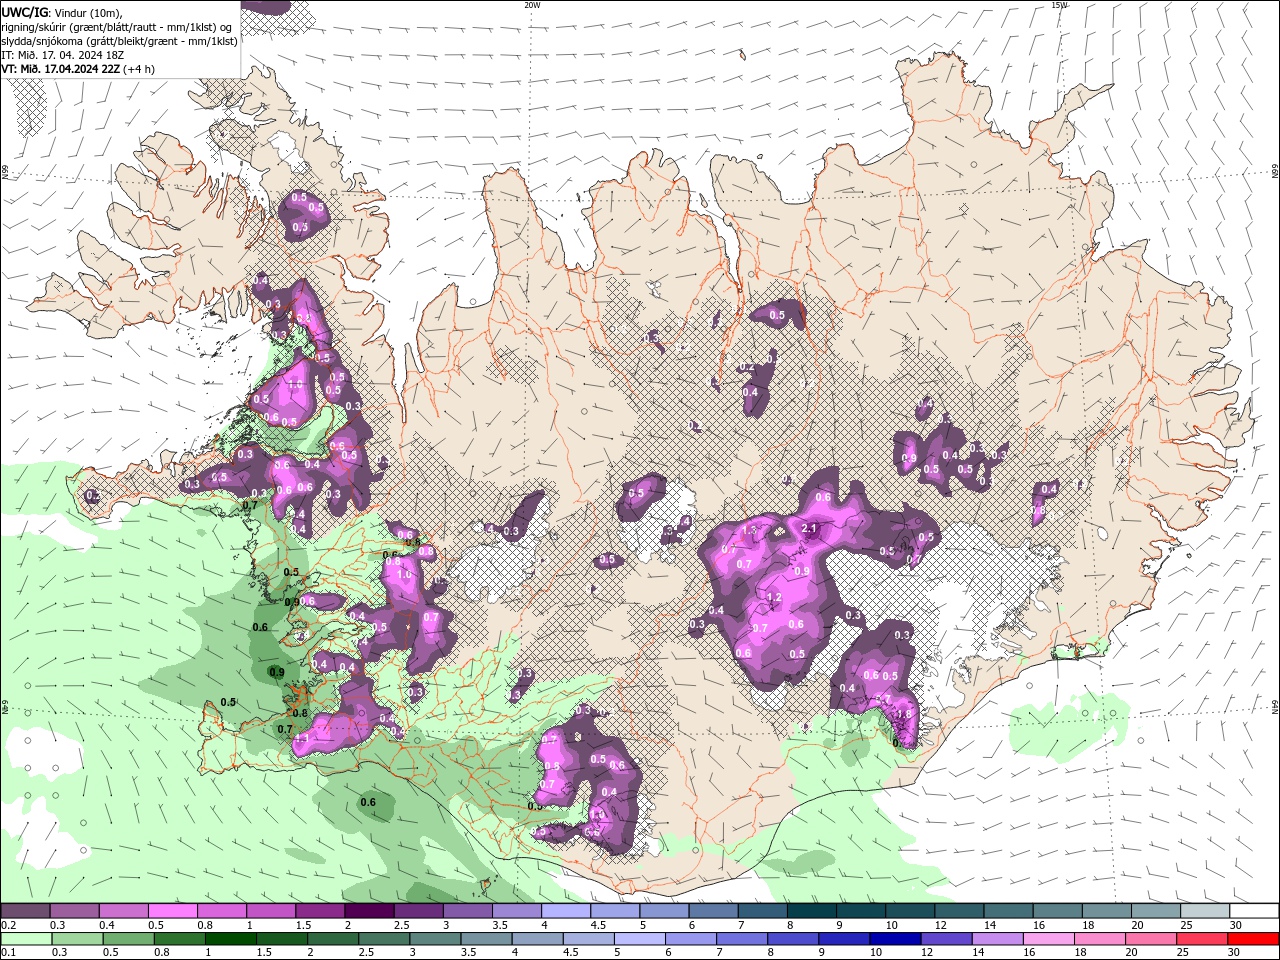Click the palest green swatch labeled 0.1
1280x960 pixels.
click(x=26, y=939)
